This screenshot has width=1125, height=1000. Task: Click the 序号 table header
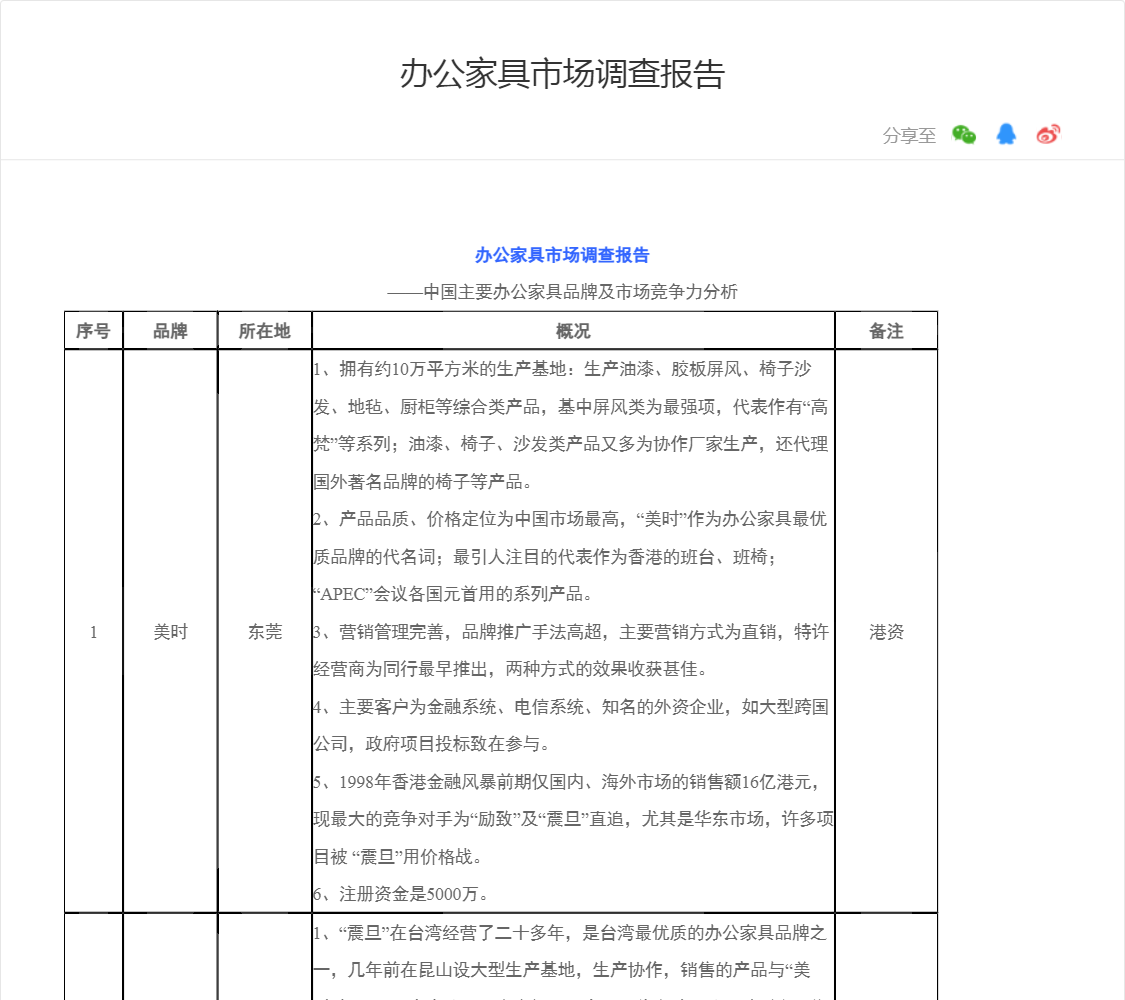click(x=93, y=331)
